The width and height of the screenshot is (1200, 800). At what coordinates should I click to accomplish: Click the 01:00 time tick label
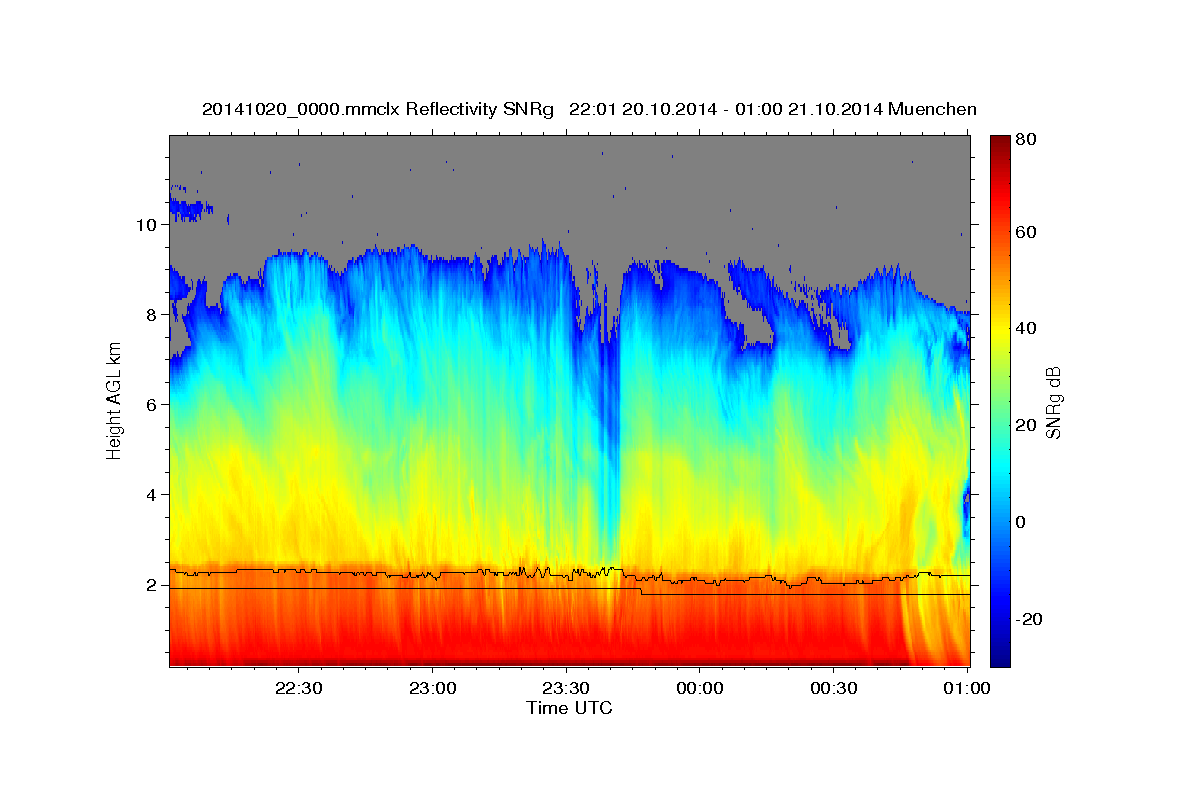click(967, 688)
